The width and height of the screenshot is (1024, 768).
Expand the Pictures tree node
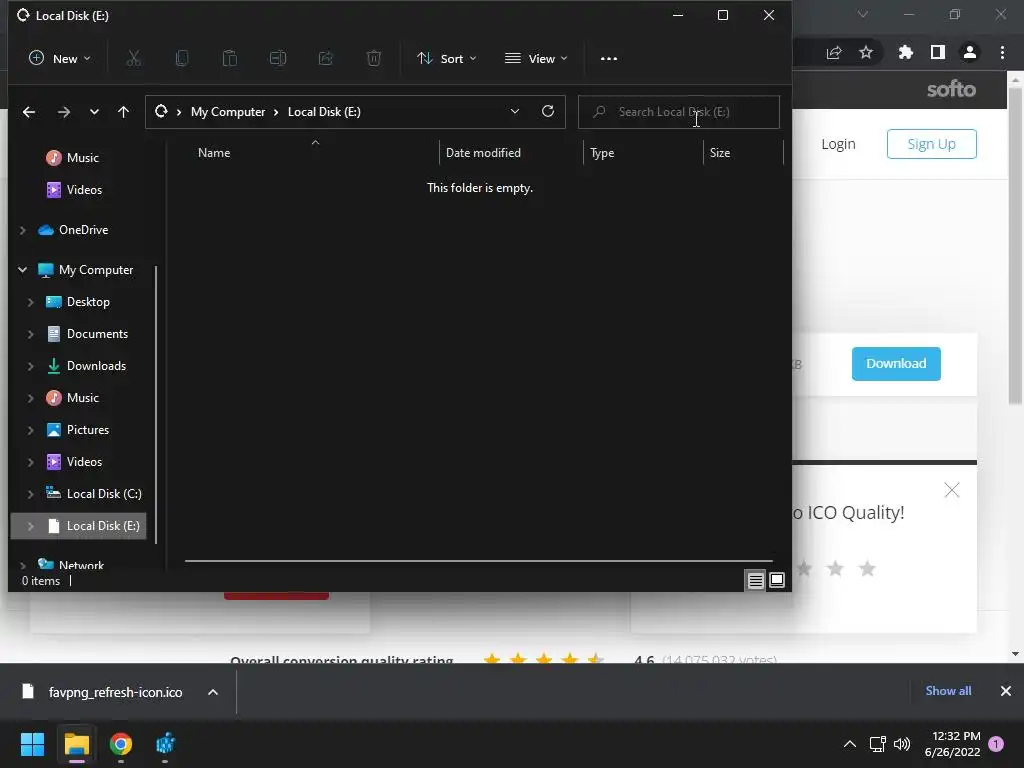31,430
